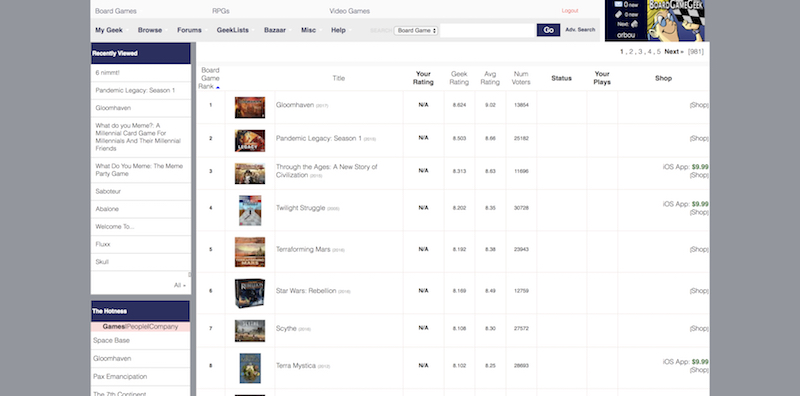This screenshot has height=396, width=800.
Task: Open Pandemic Legacy: Season 1 table link
Action: [x=318, y=138]
